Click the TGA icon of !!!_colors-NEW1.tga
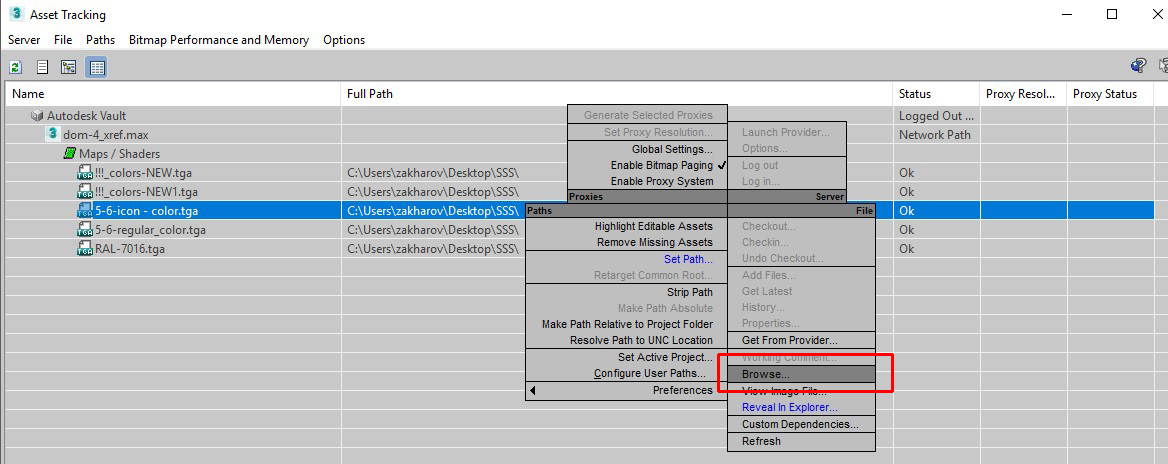Viewport: 1168px width, 464px height. coord(85,191)
